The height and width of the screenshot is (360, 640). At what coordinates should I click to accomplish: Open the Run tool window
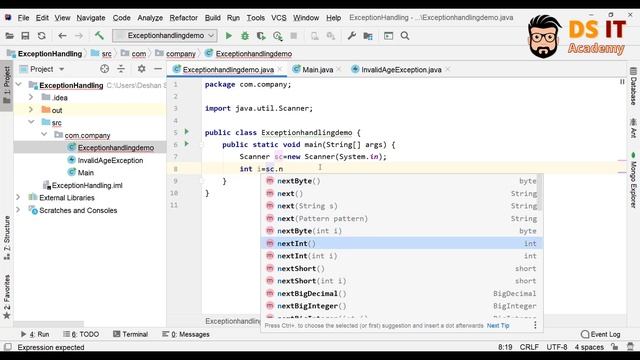35,334
